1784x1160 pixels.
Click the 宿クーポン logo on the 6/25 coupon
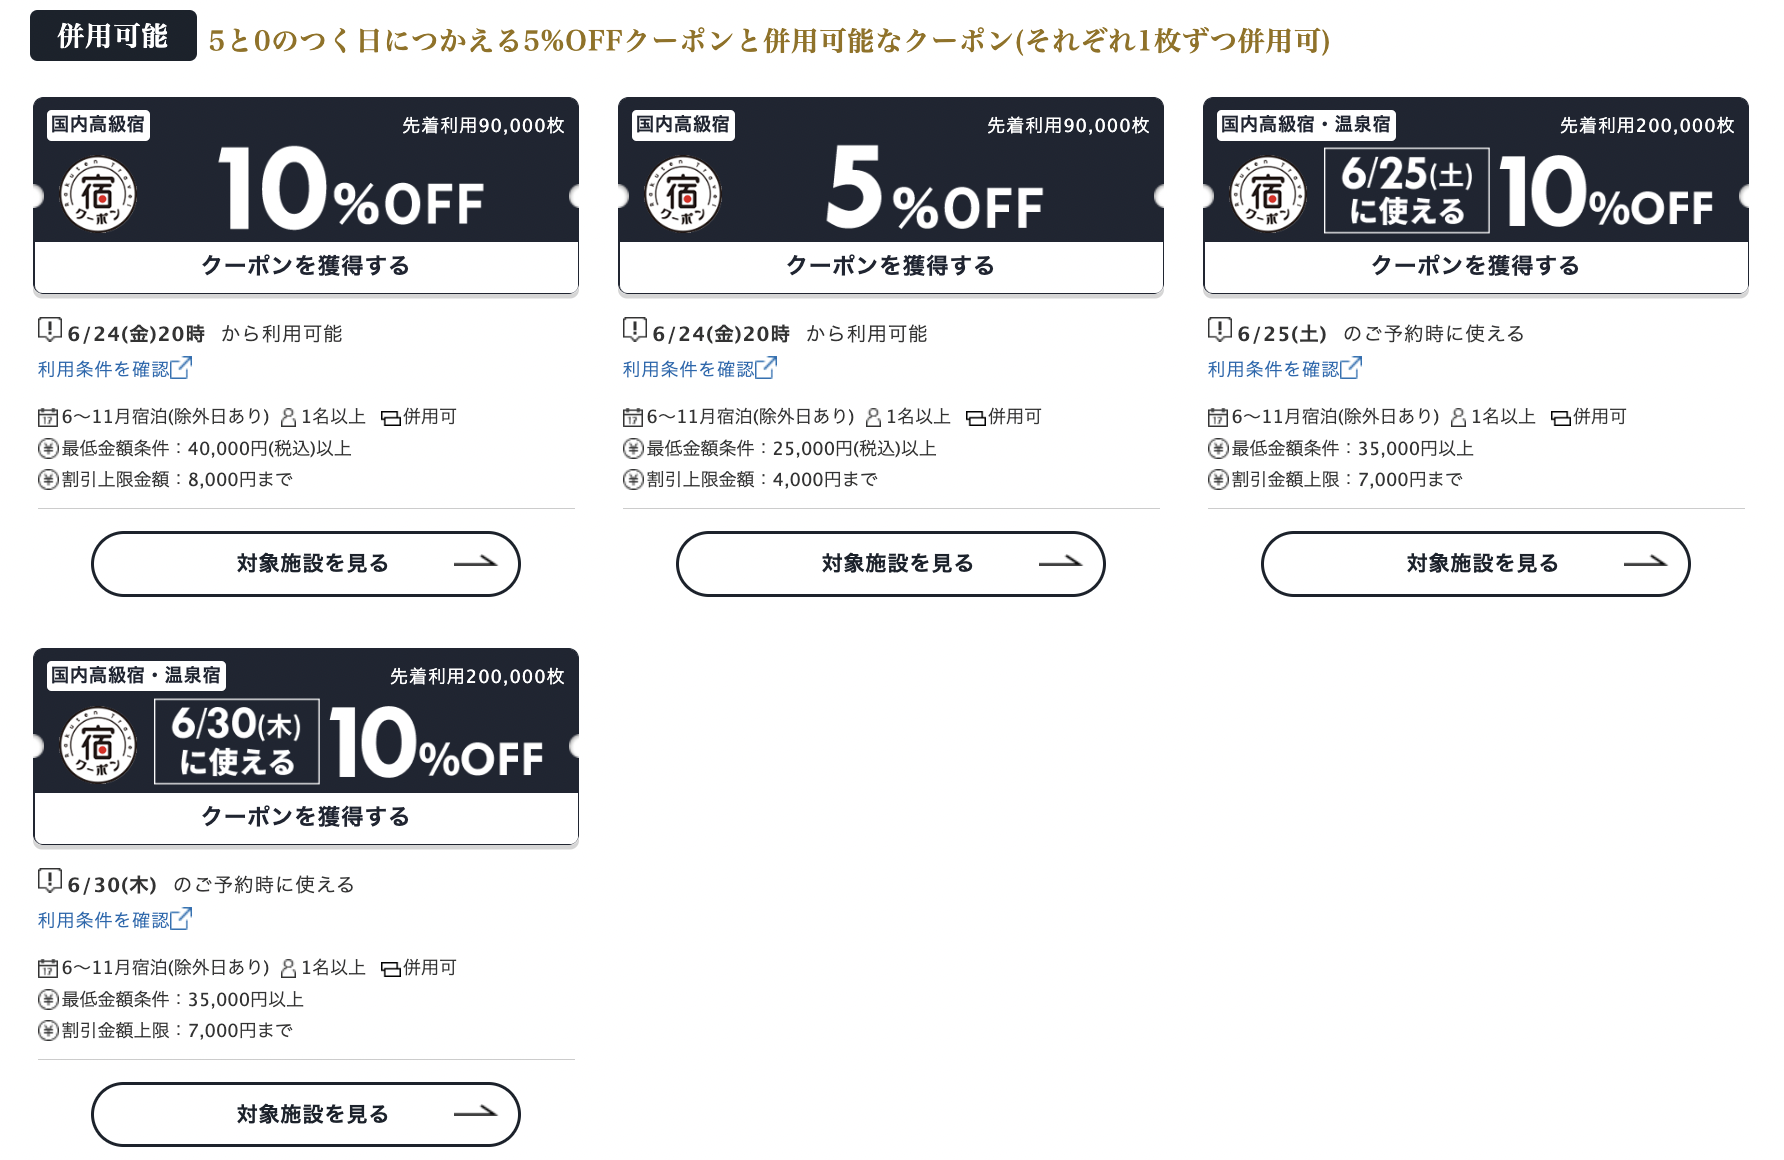tap(1268, 194)
